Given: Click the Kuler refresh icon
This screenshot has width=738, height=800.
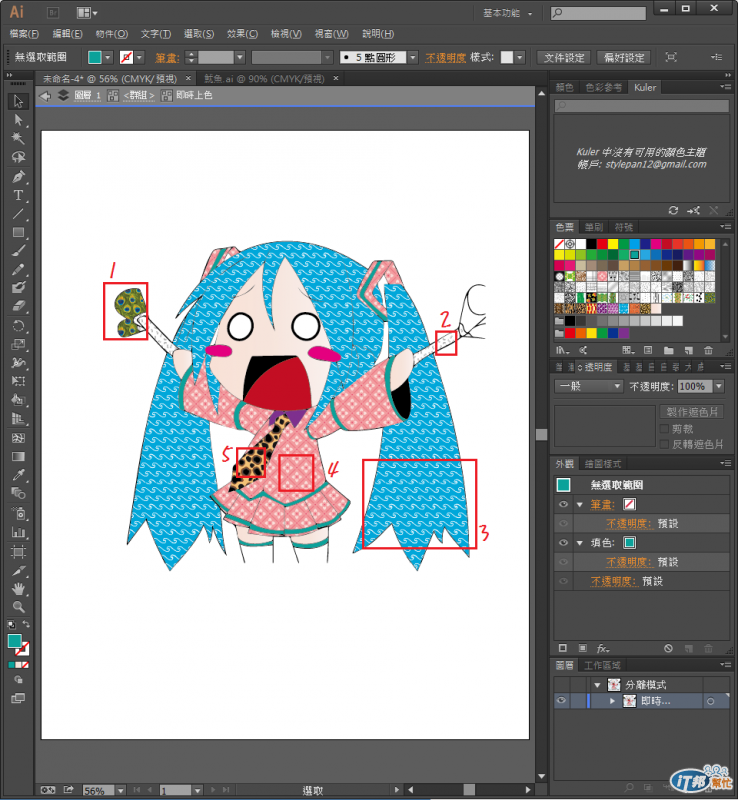Looking at the screenshot, I should click(673, 210).
